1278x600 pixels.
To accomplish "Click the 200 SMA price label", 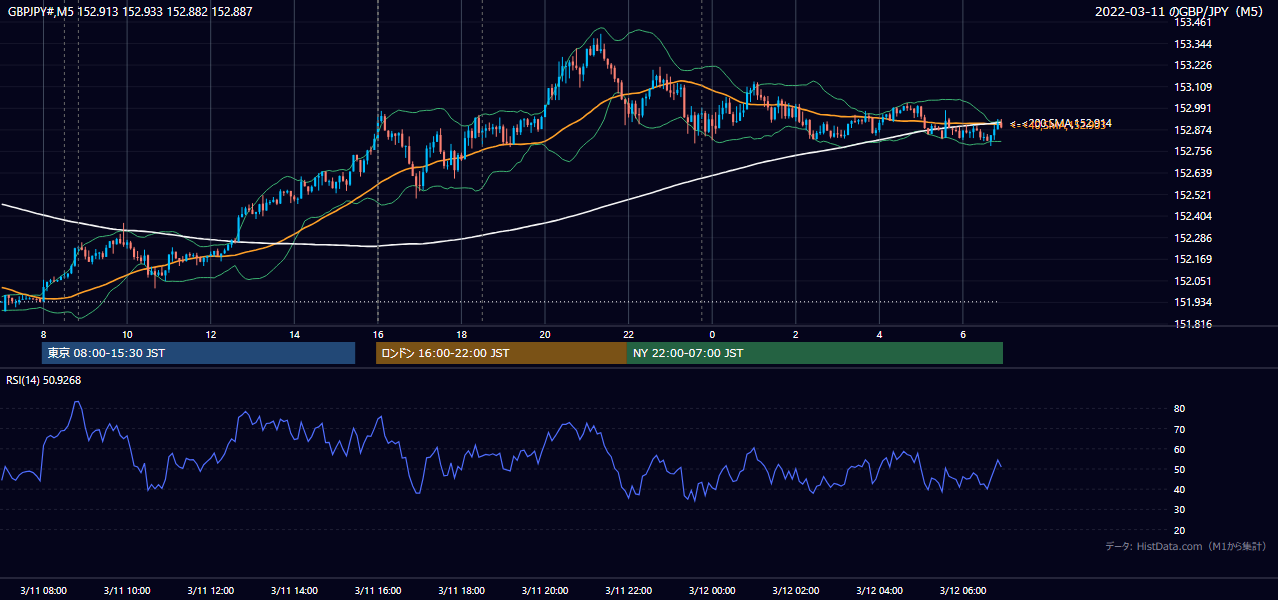I will 1068,124.
